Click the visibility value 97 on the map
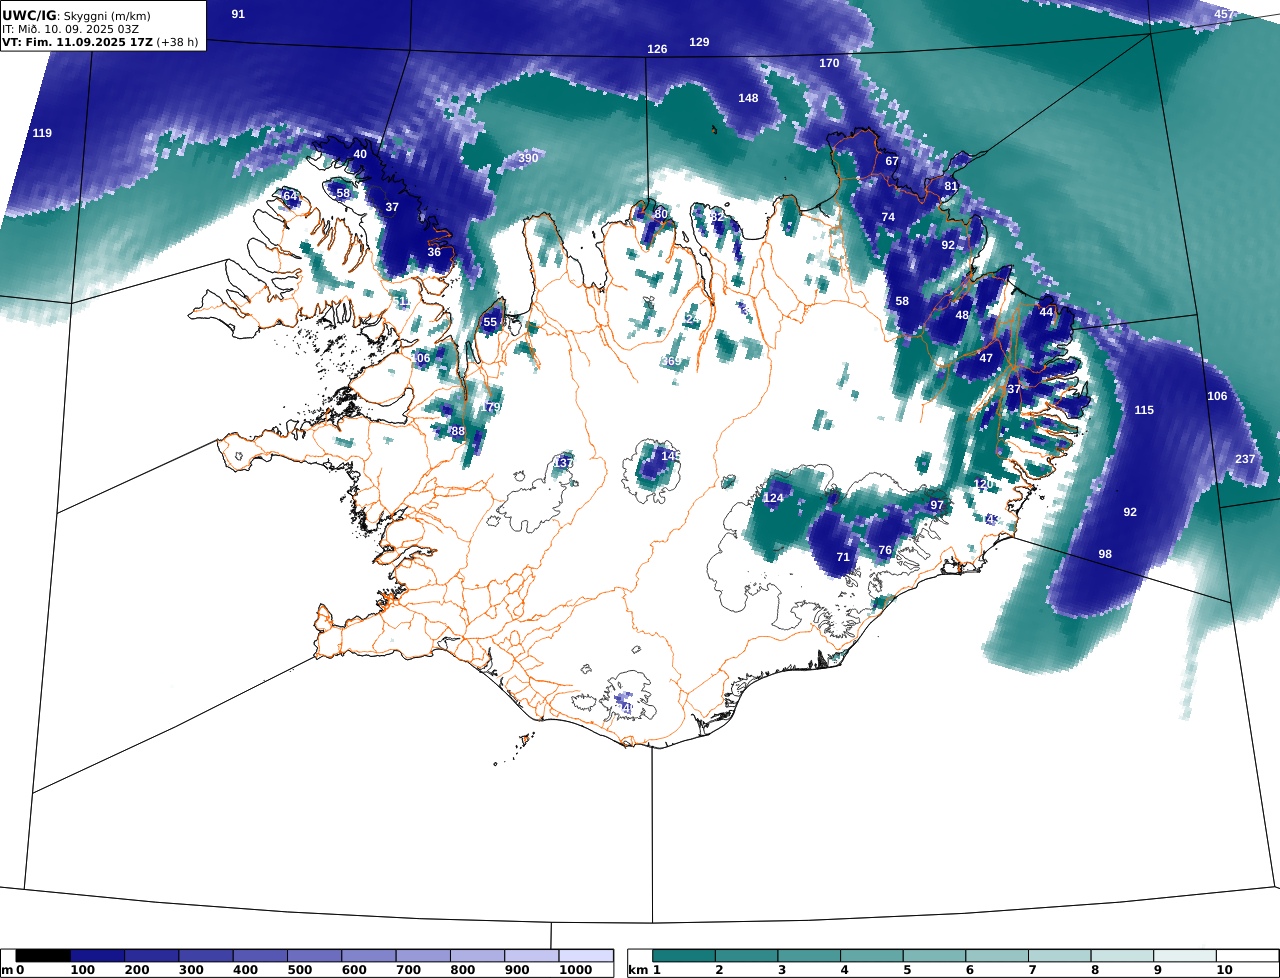1280x978 pixels. click(937, 505)
